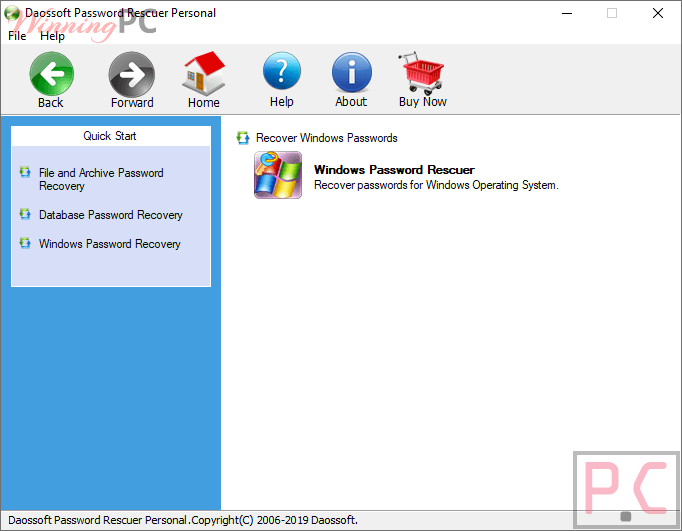
Task: Minimize the Daossoft Password Rescuer window
Action: click(x=567, y=13)
